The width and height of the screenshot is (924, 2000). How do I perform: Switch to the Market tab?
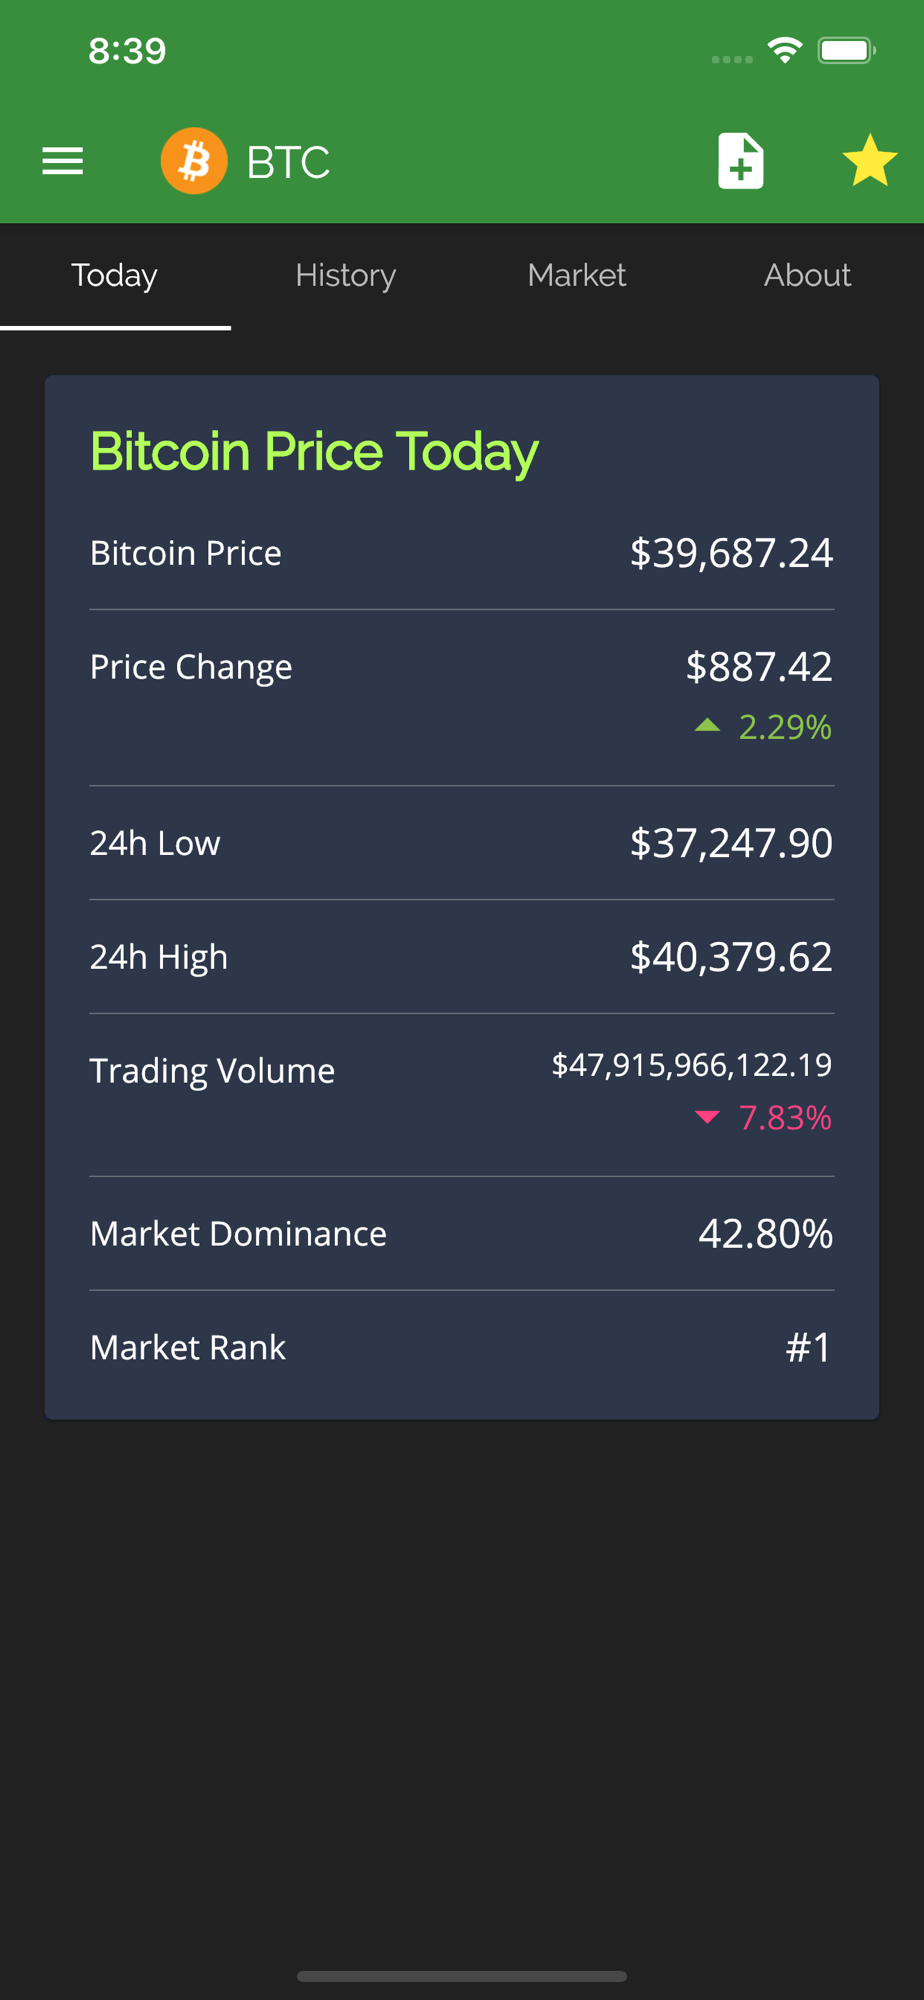[x=577, y=275]
